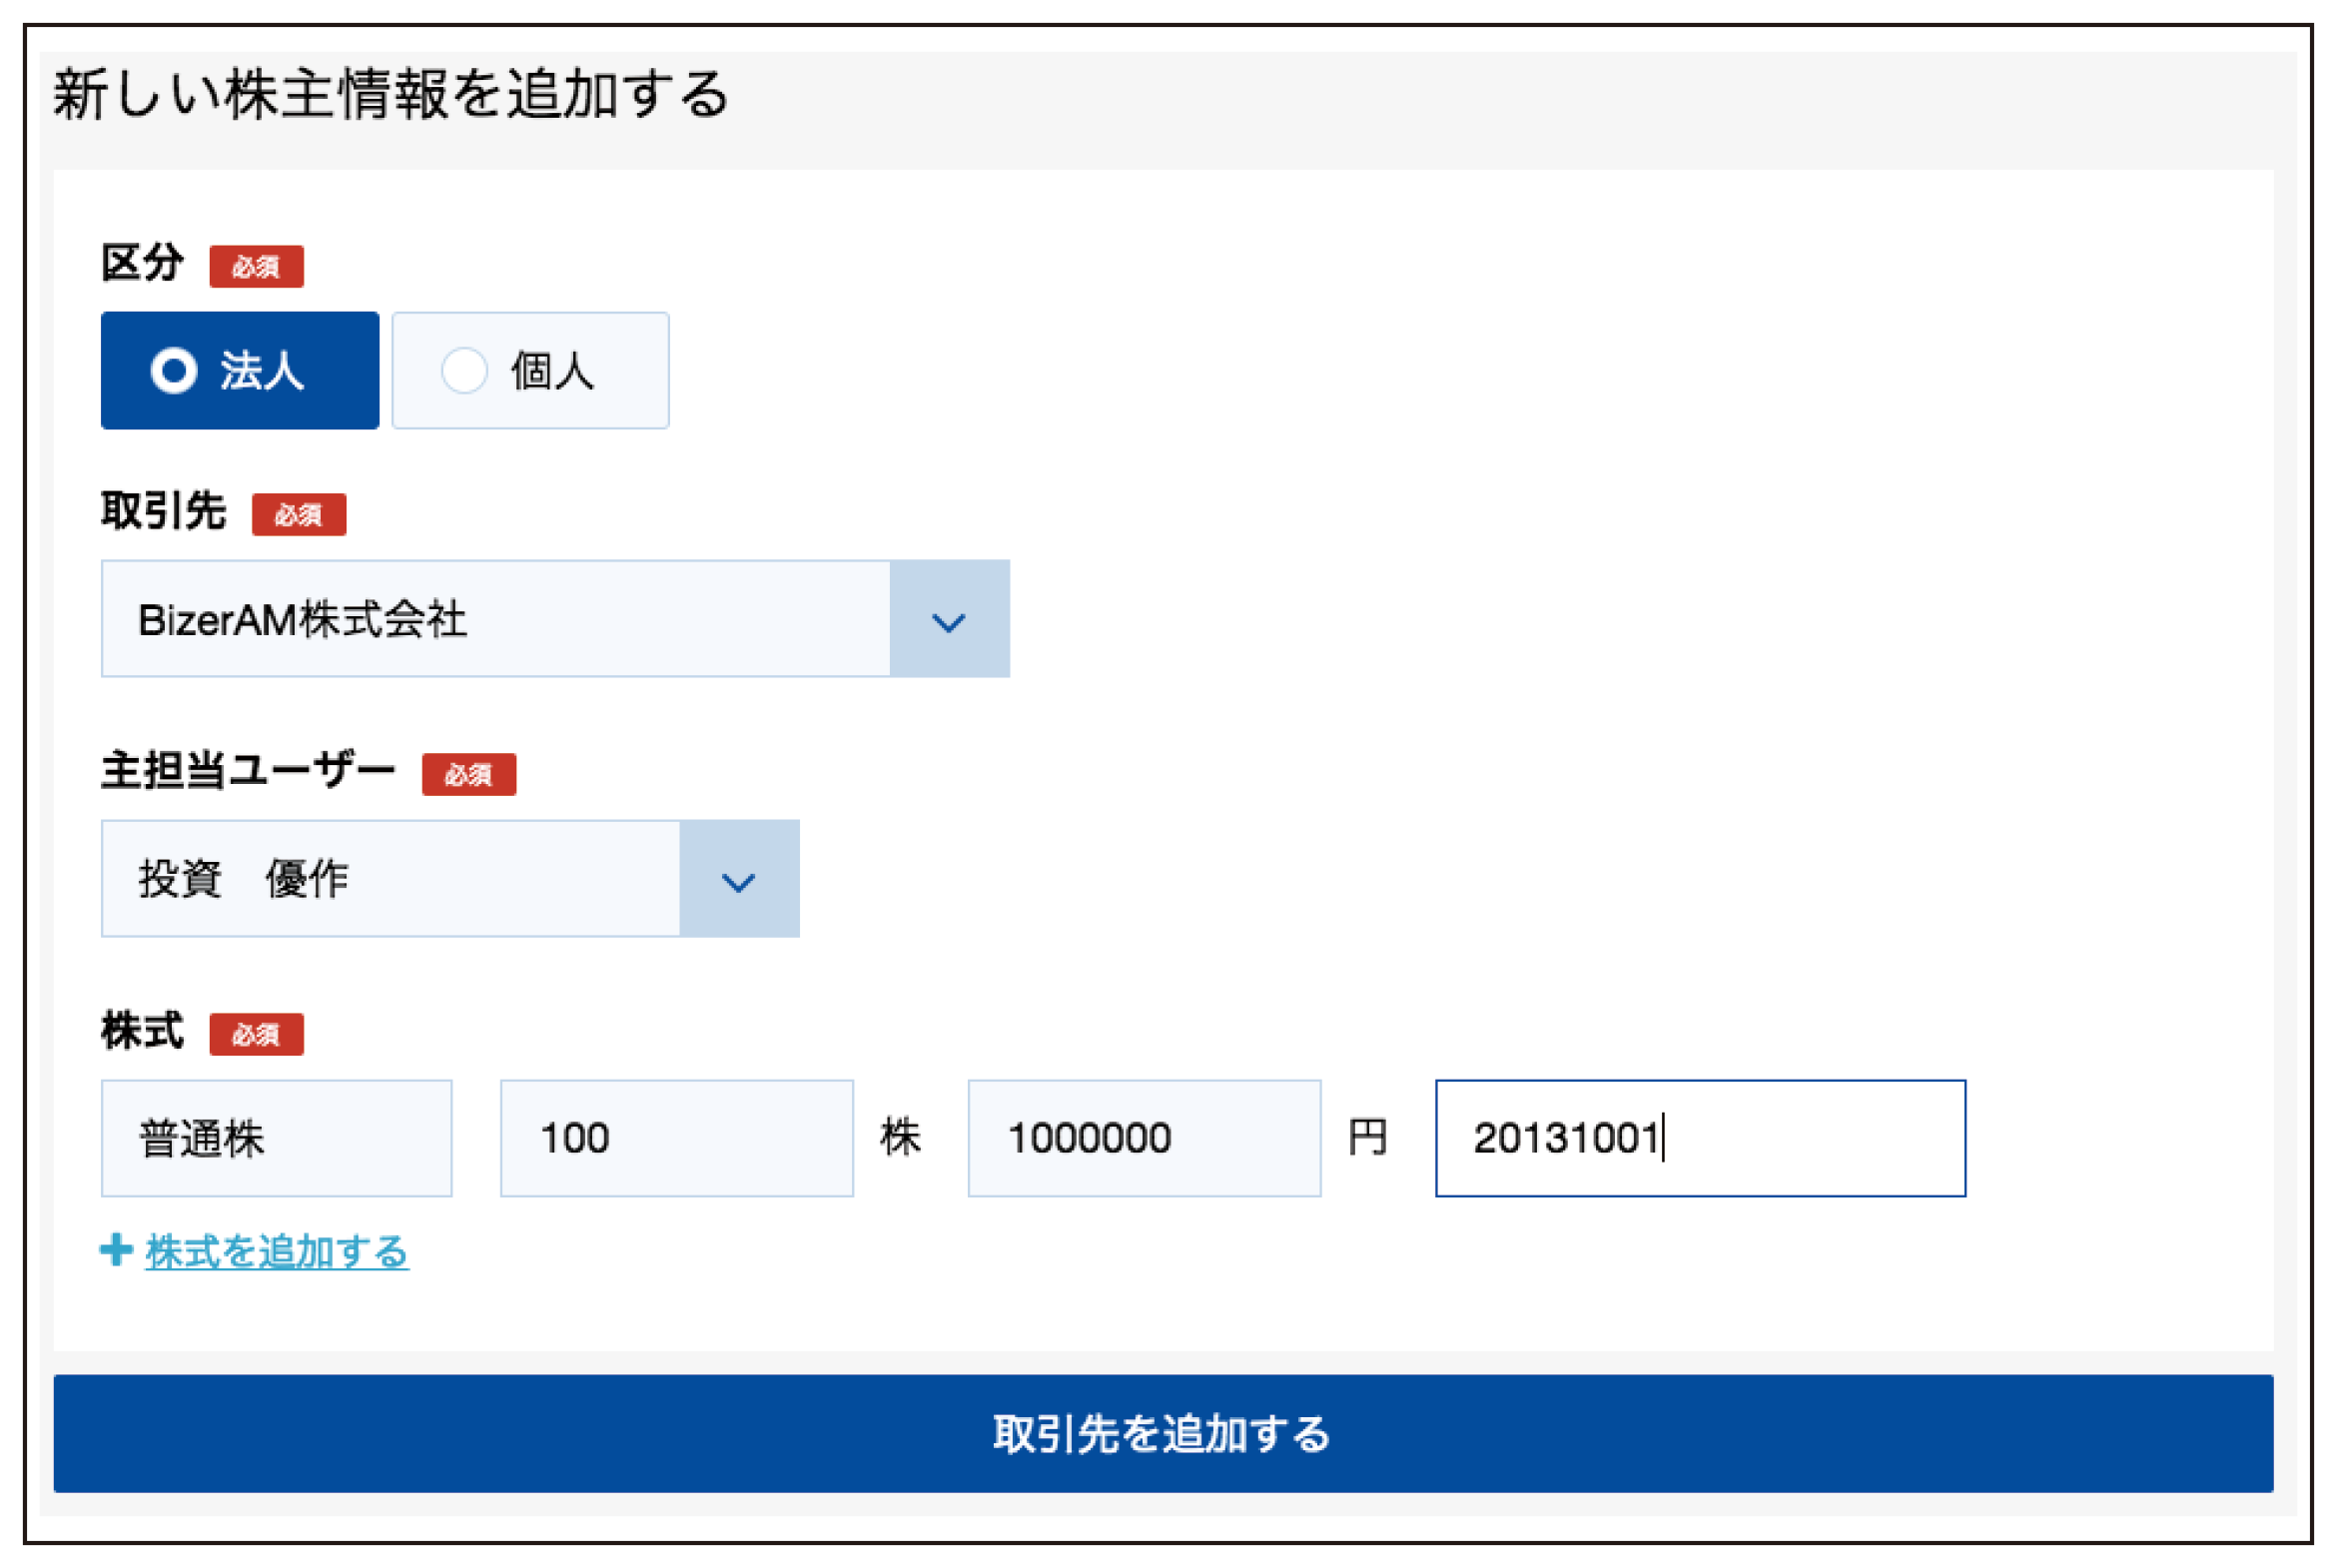Click the 区分 field label
This screenshot has width=2337, height=1568.
click(142, 264)
